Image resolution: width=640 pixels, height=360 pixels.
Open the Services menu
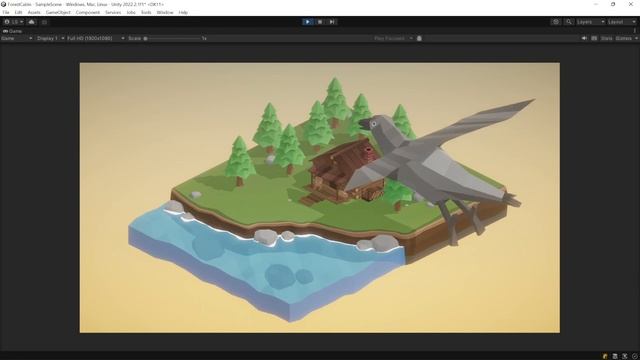(113, 12)
